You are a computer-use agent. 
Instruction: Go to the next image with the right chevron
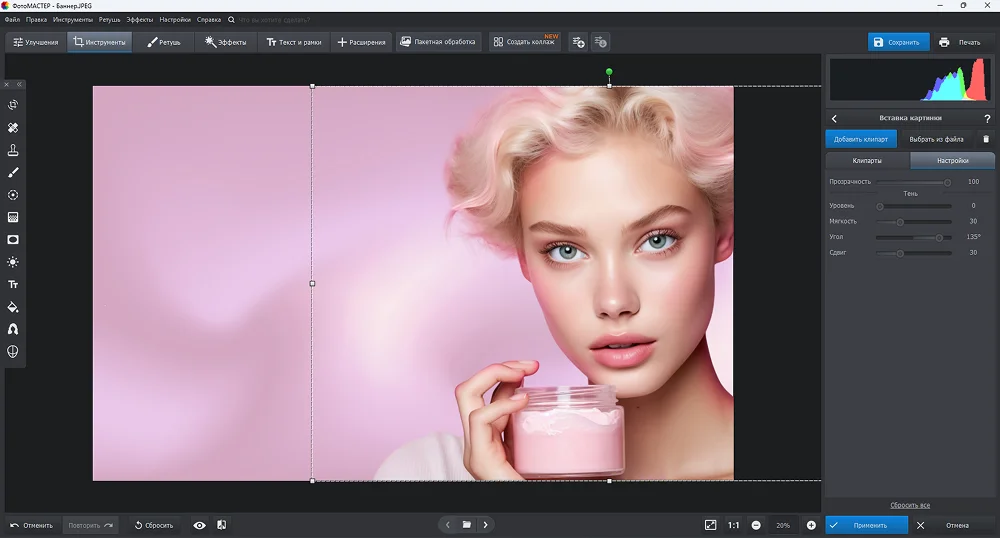pyautogui.click(x=486, y=525)
